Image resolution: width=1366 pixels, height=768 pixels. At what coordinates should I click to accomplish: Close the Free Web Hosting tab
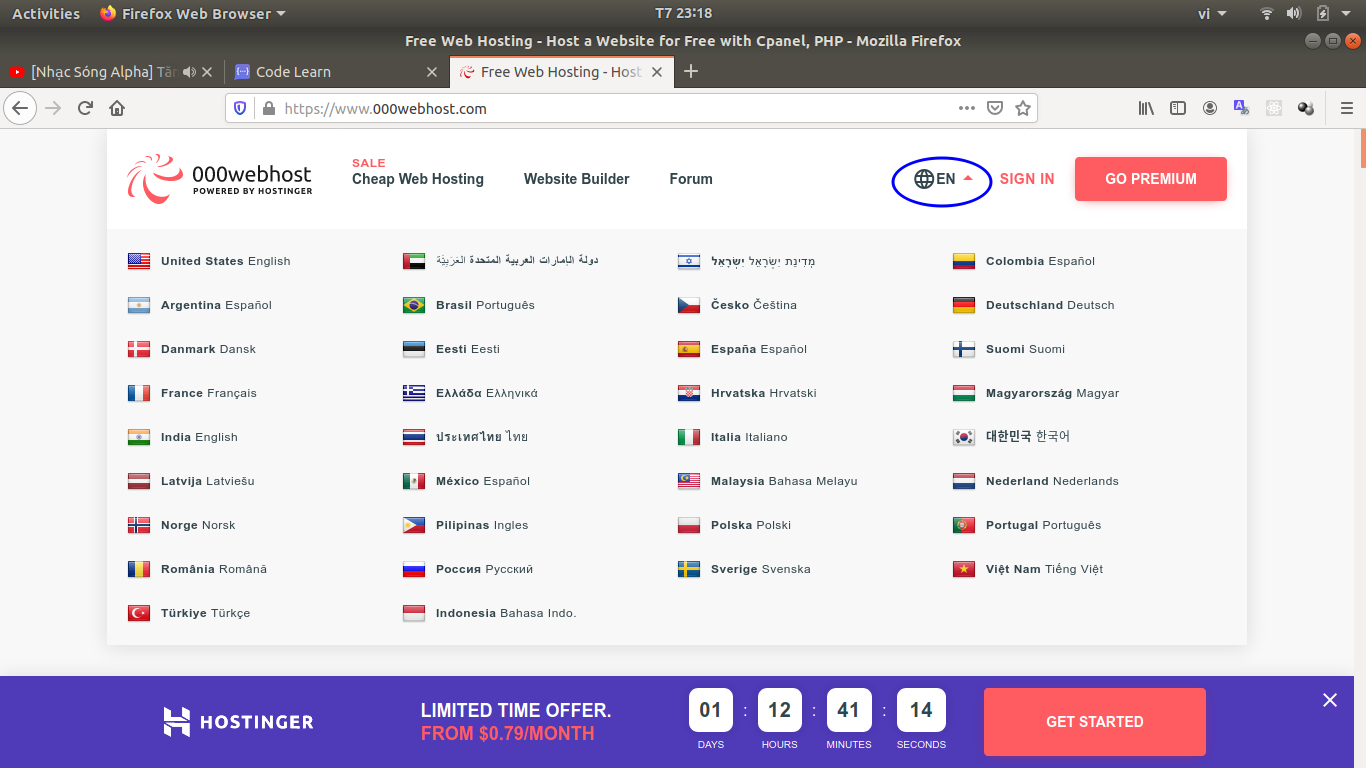(x=657, y=72)
